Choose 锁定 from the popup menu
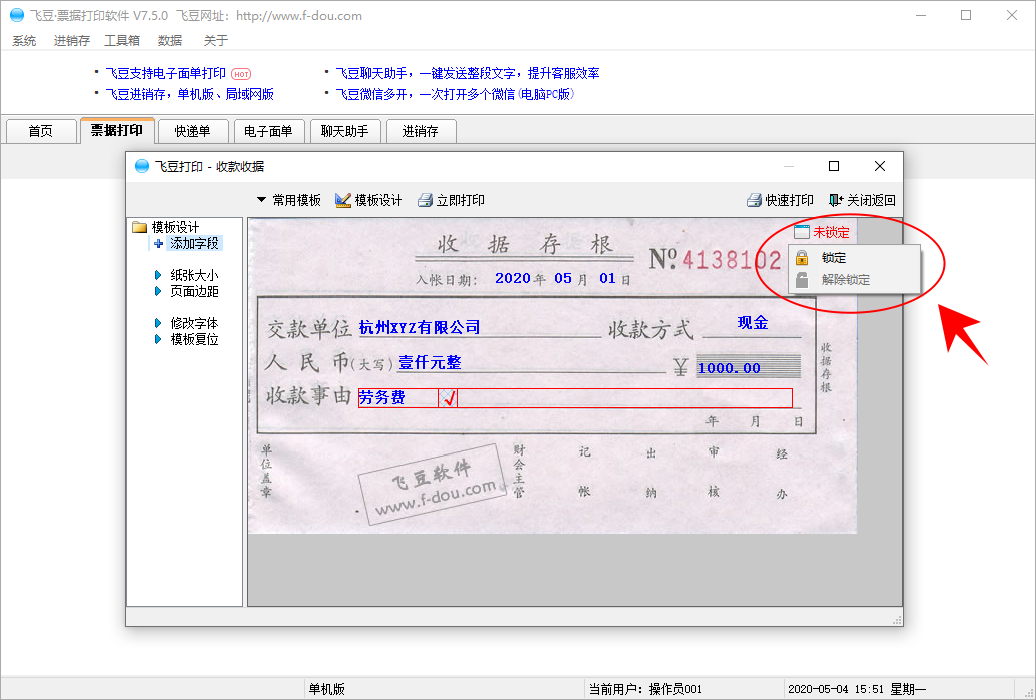The width and height of the screenshot is (1036, 700). [854, 258]
